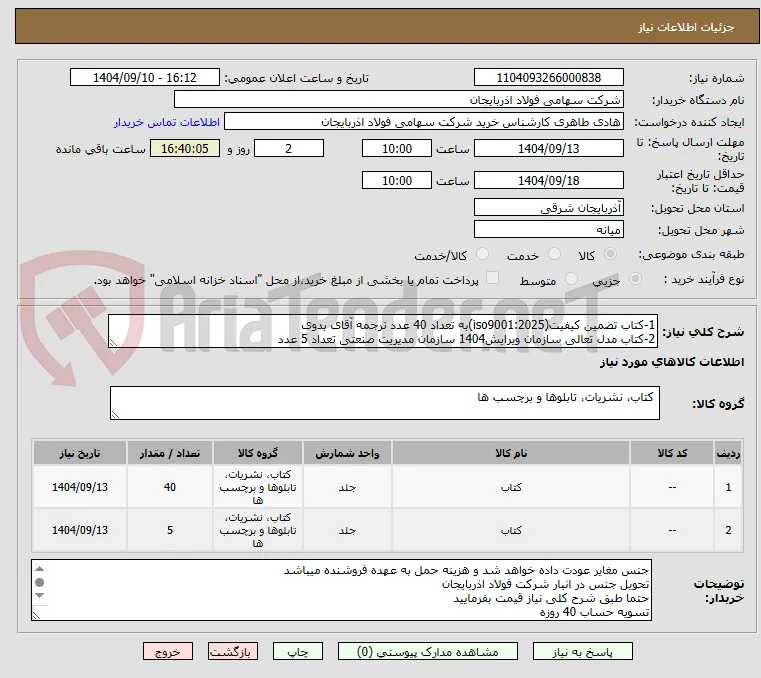Click the شرح کلی نیاز text area
This screenshot has height=678, width=761.
point(382,331)
